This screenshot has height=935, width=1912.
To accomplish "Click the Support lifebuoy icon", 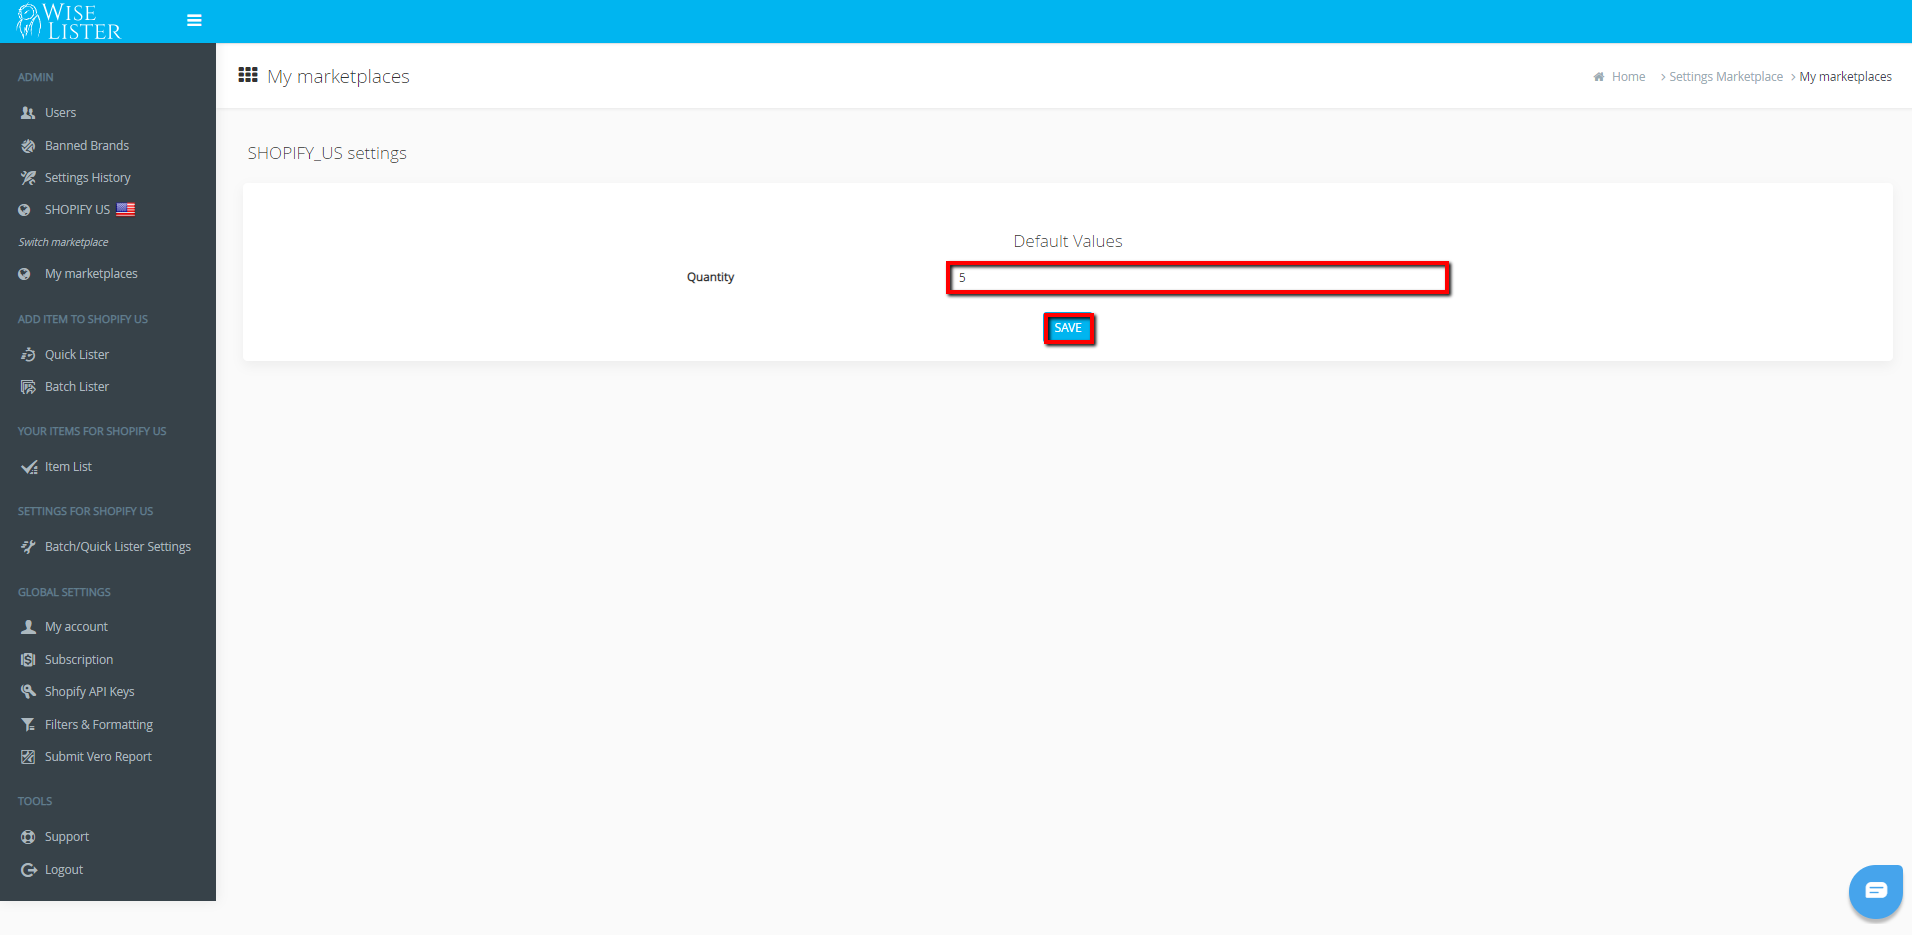I will [x=28, y=837].
